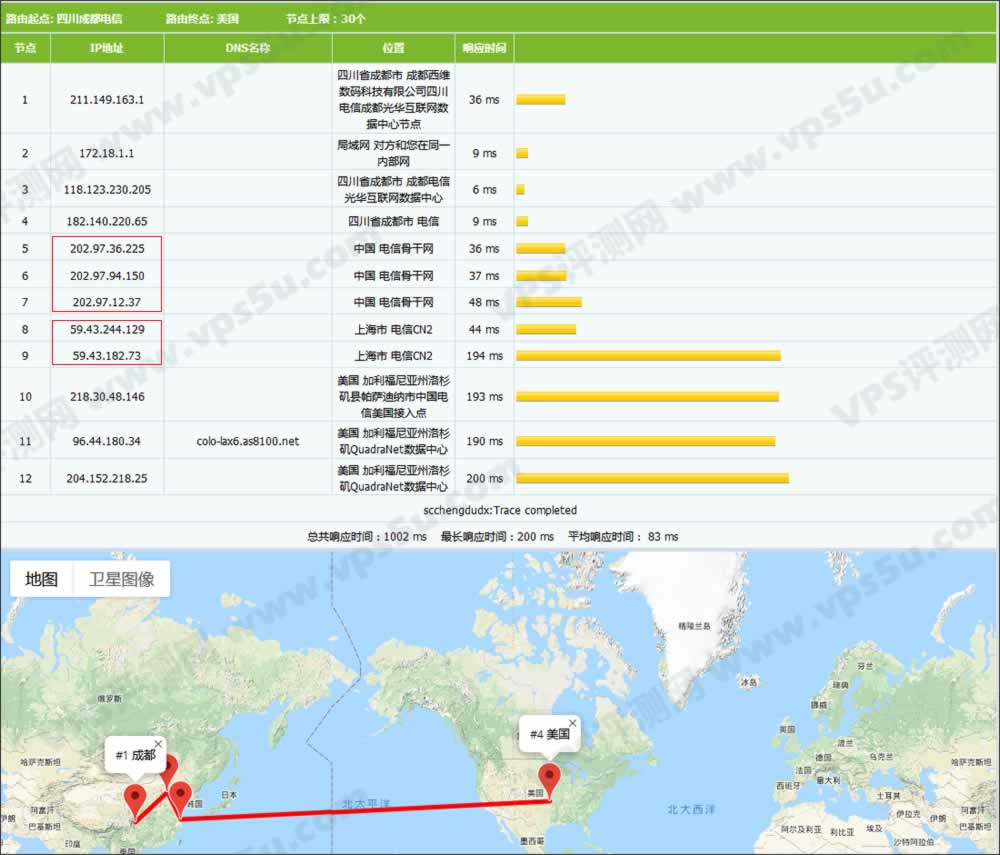The height and width of the screenshot is (855, 1000).
Task: Click the 节点 column header
Action: click(x=25, y=48)
